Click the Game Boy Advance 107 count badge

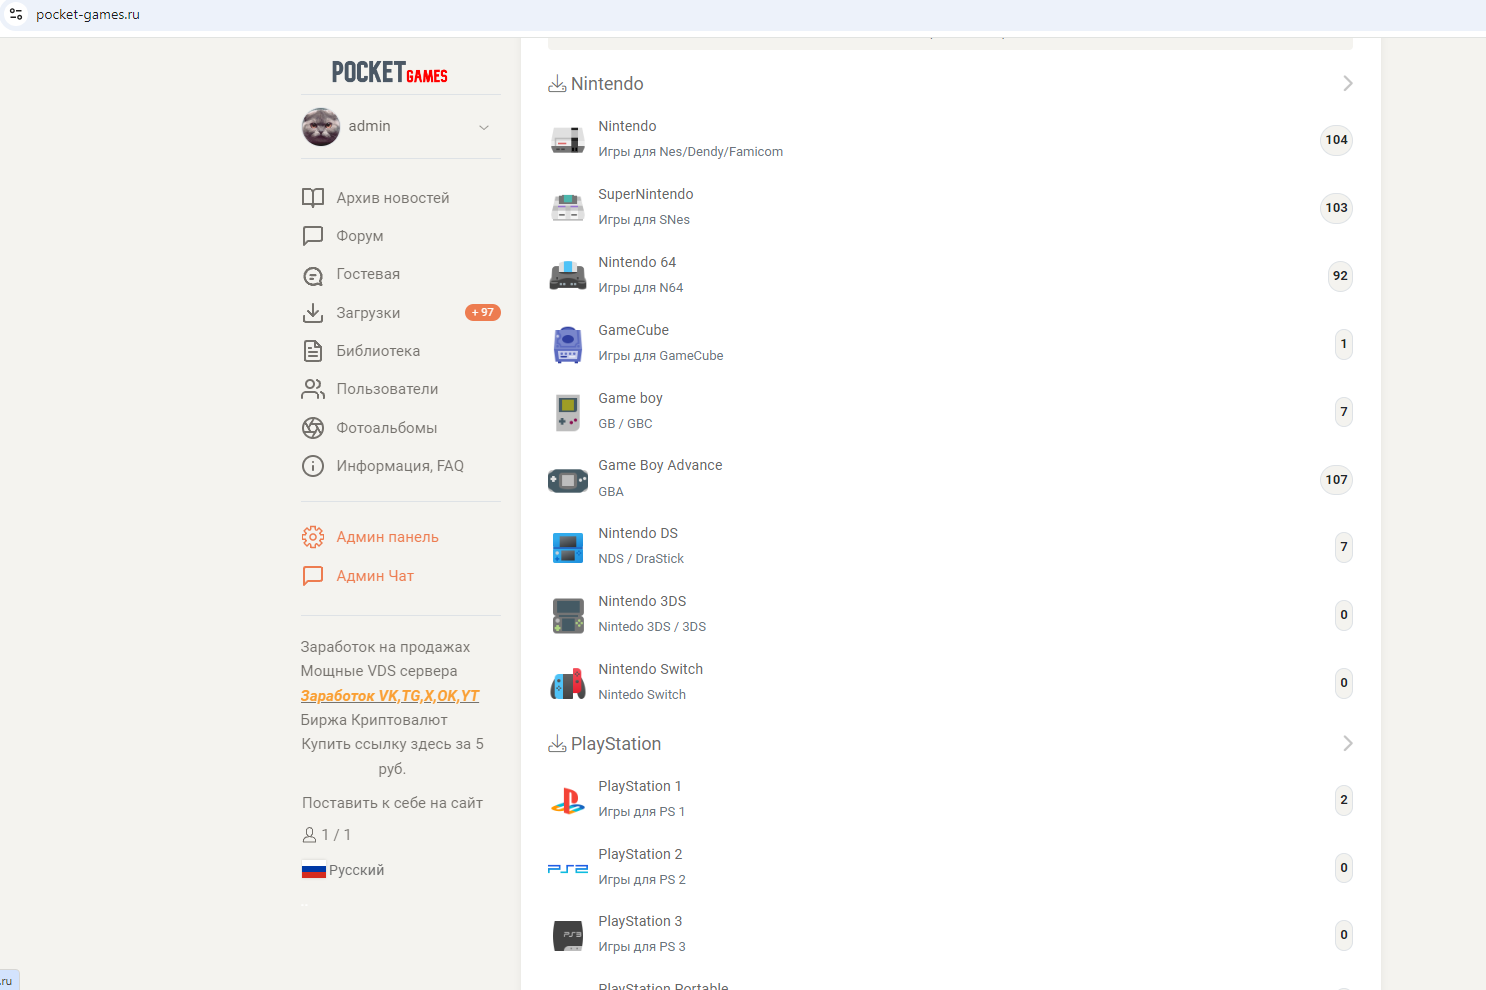(1336, 480)
